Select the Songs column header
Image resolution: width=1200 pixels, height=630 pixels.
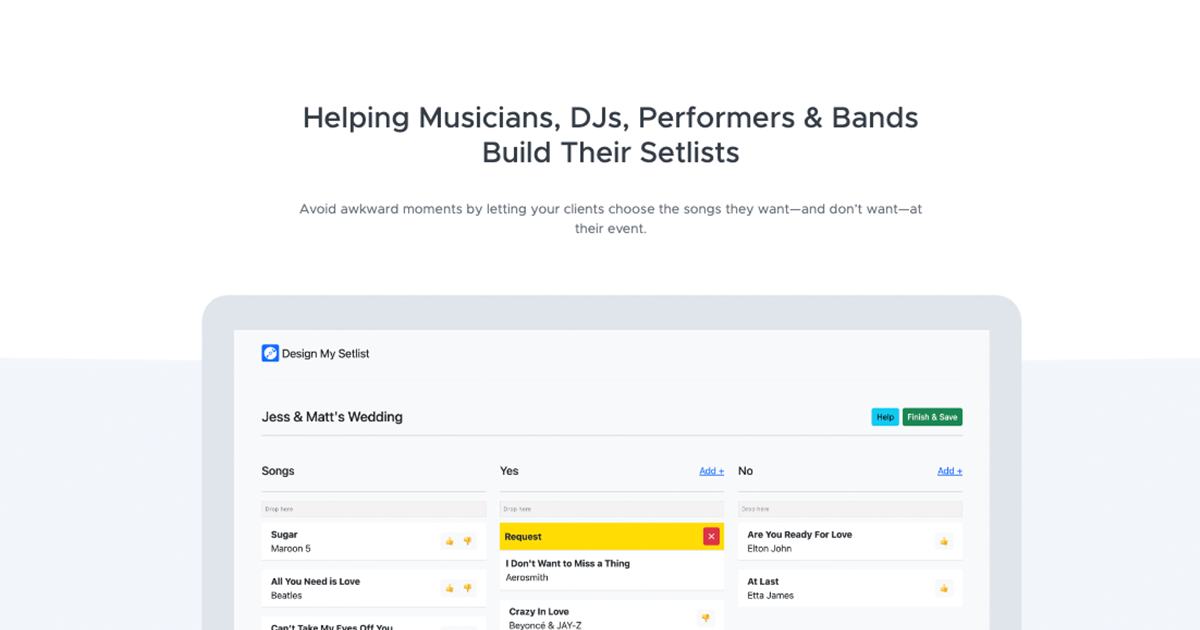point(277,470)
